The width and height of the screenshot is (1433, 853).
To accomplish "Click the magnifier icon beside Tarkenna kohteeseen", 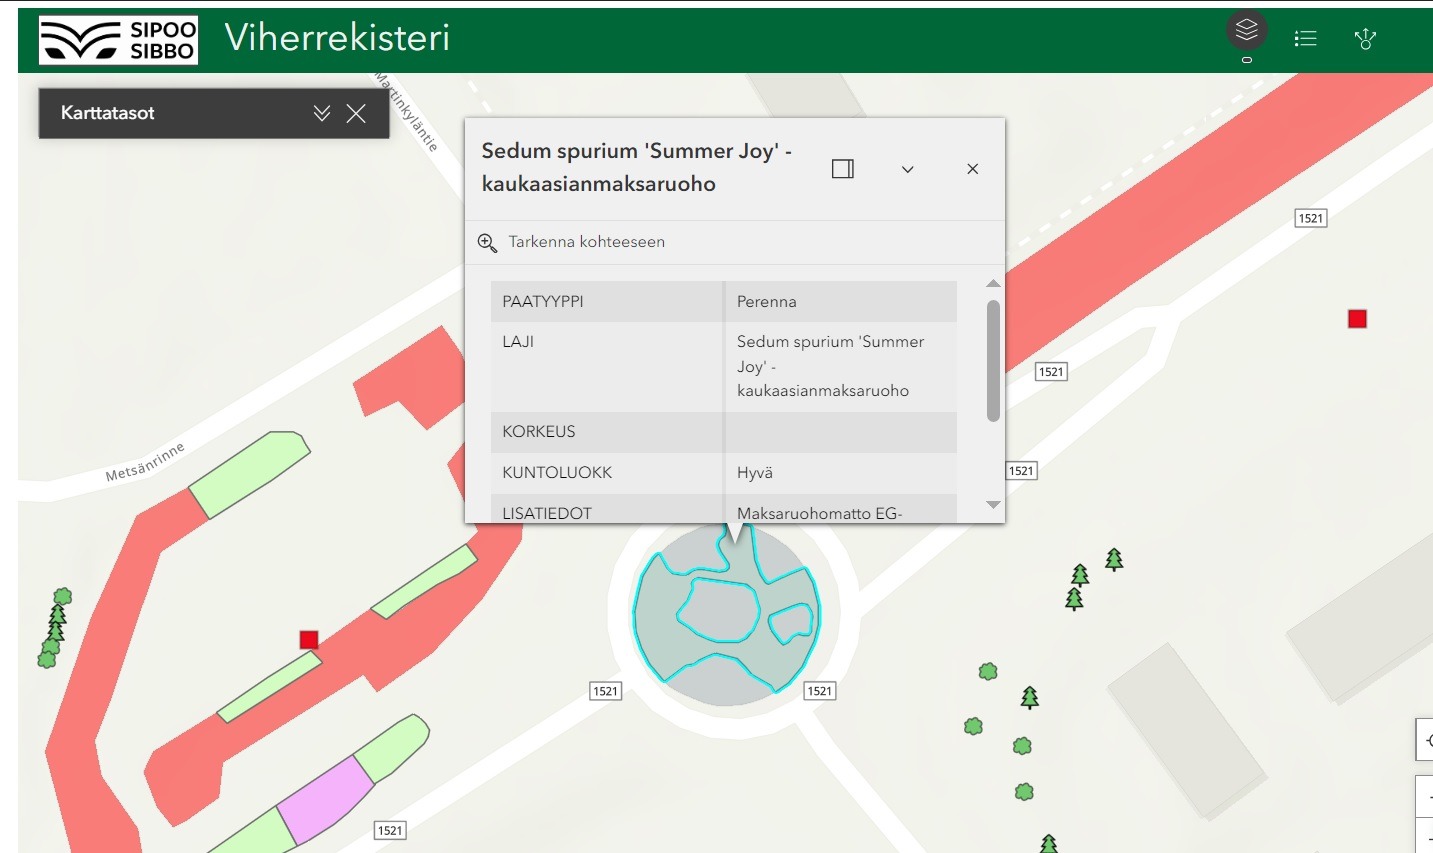I will (487, 242).
